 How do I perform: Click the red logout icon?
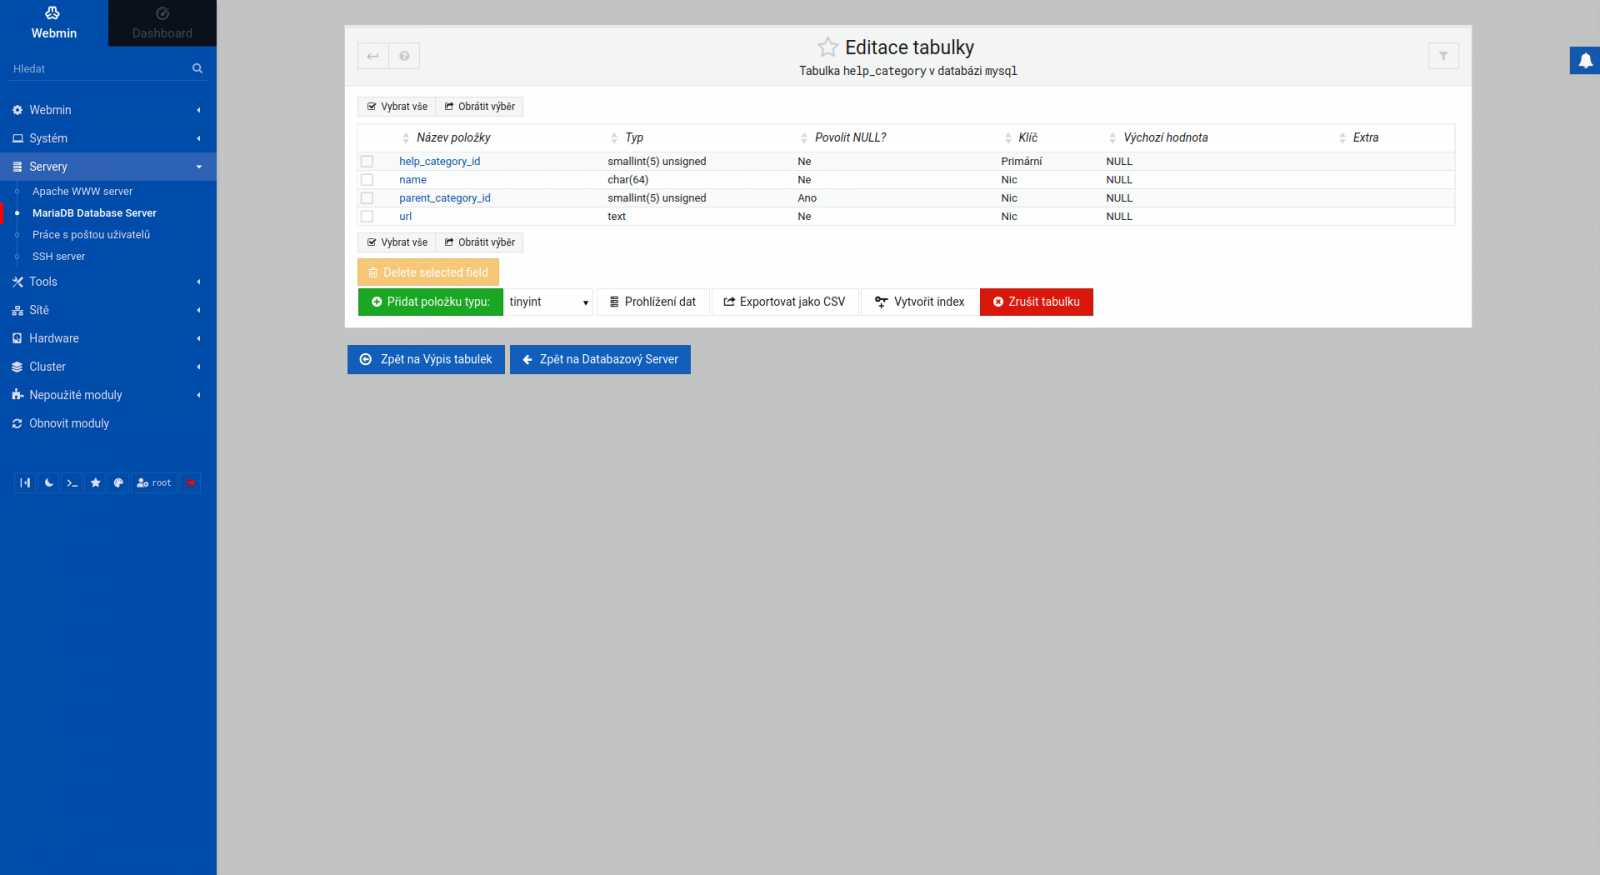[191, 483]
